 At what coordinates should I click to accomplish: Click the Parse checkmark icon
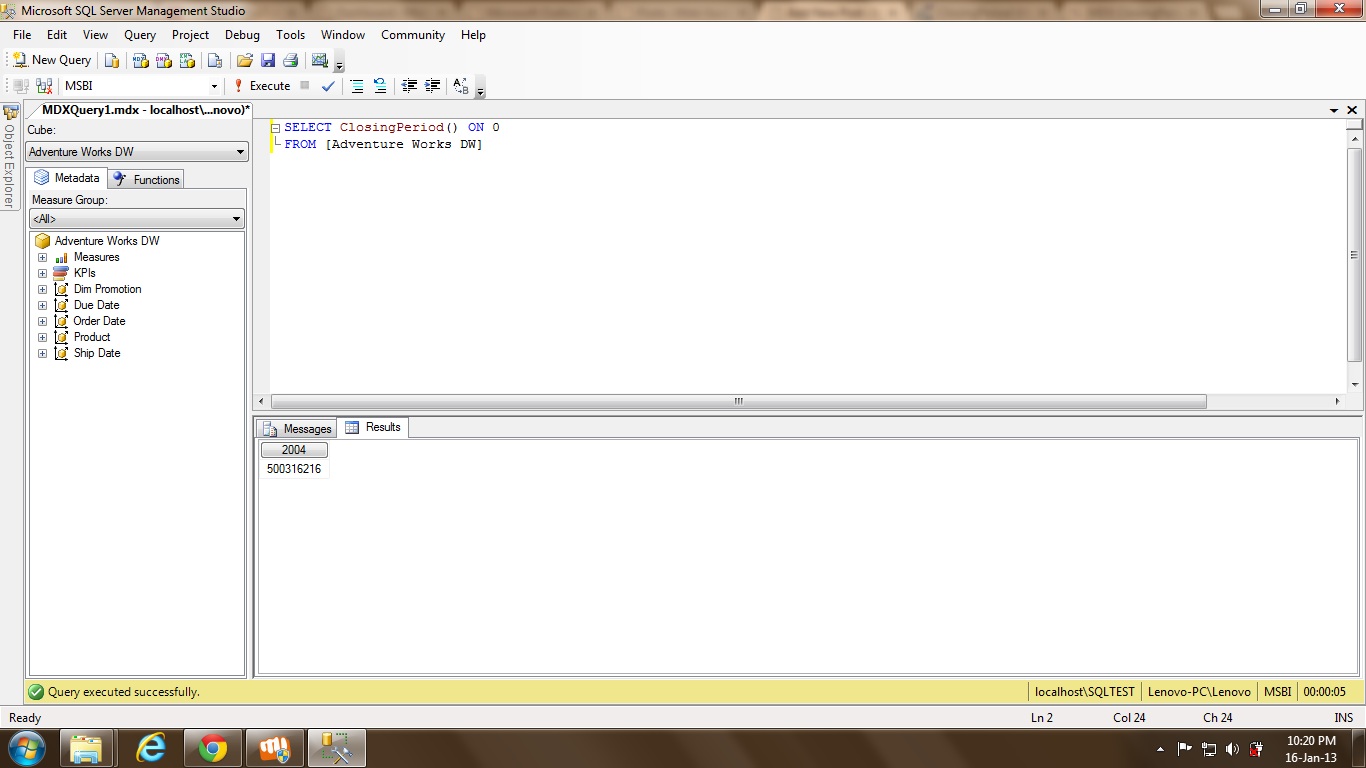pos(328,86)
